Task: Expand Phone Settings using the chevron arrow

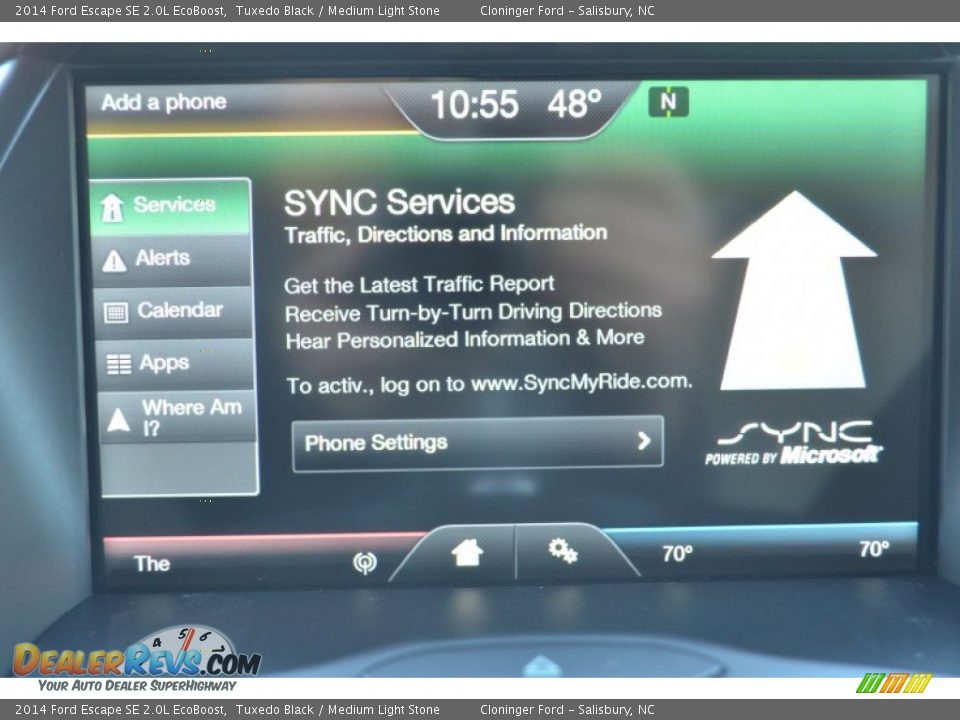Action: point(644,441)
